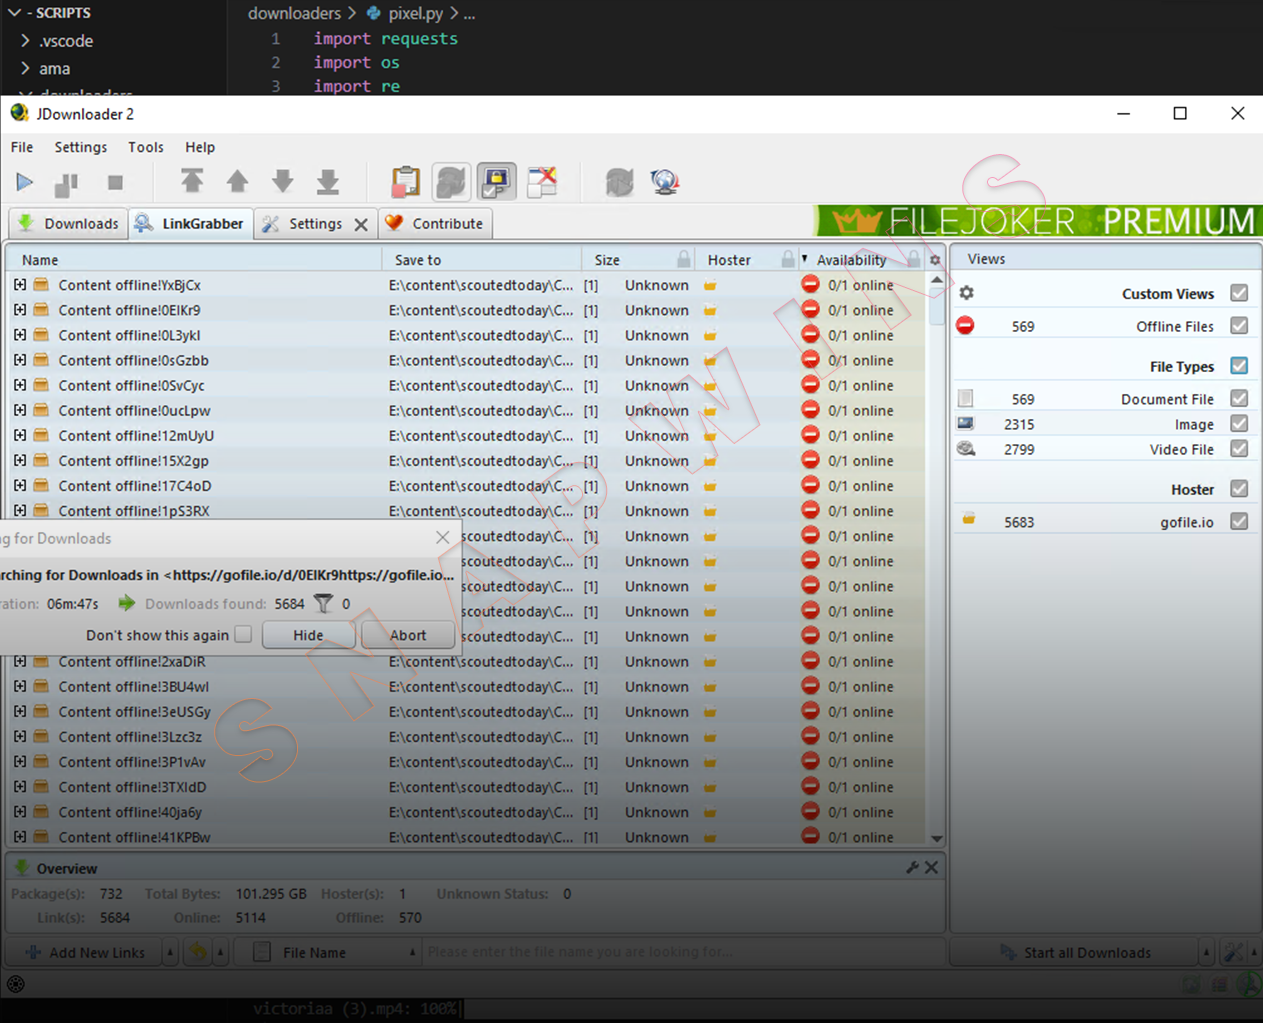
Task: Check the Don't show this again box
Action: pyautogui.click(x=243, y=635)
